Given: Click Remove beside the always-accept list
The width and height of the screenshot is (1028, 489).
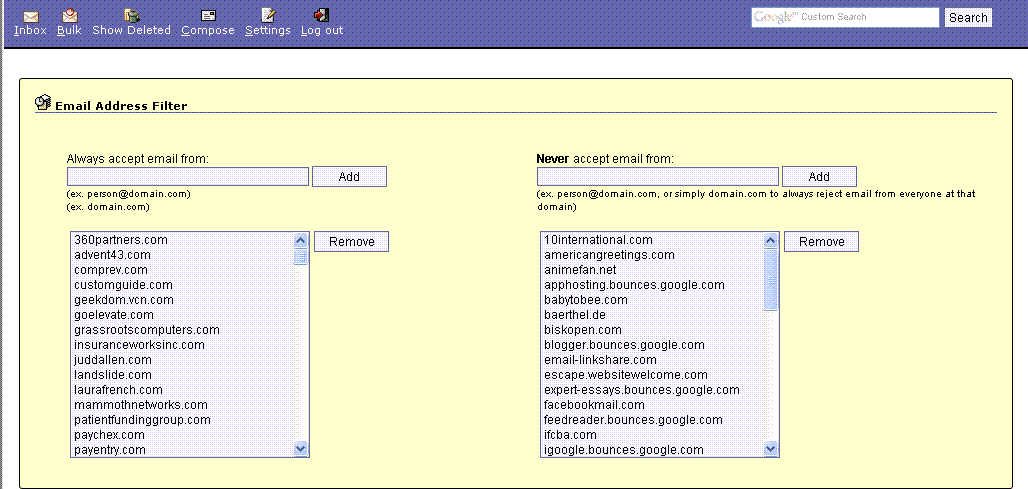Looking at the screenshot, I should 351,241.
